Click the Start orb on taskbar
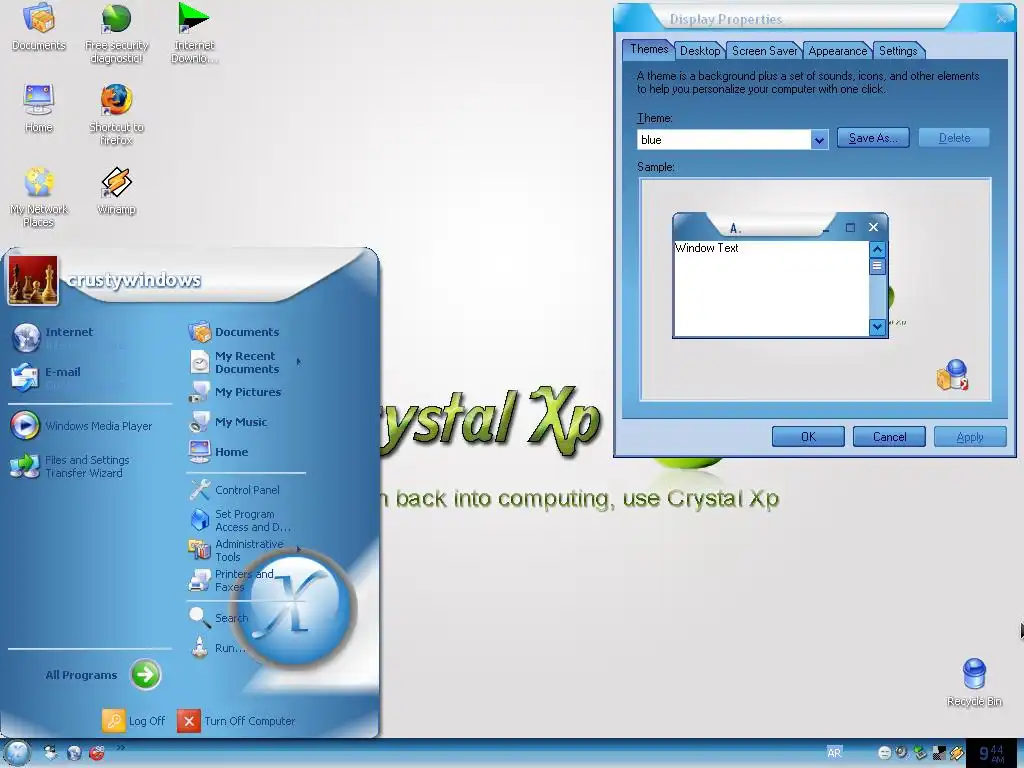The width and height of the screenshot is (1024, 768). 18,753
